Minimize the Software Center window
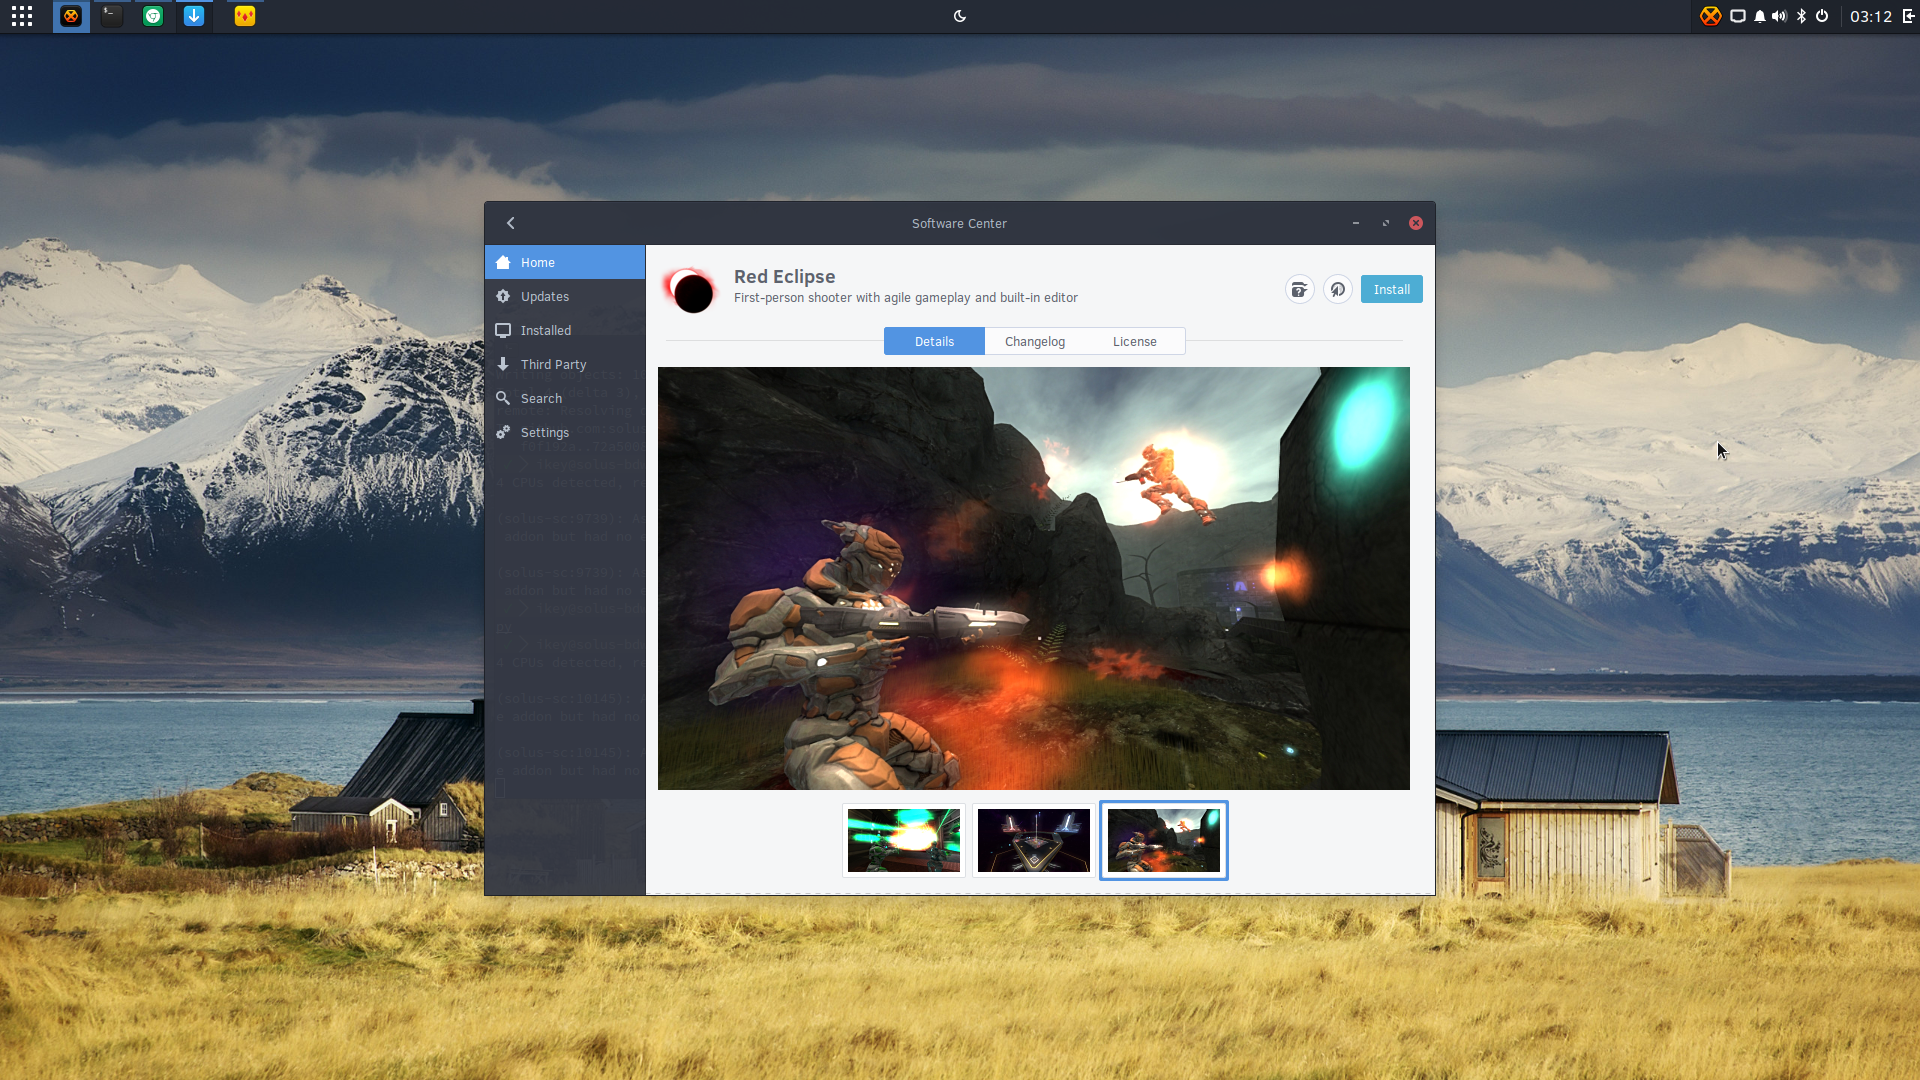Screen dimensions: 1920x1080 (x=1356, y=223)
